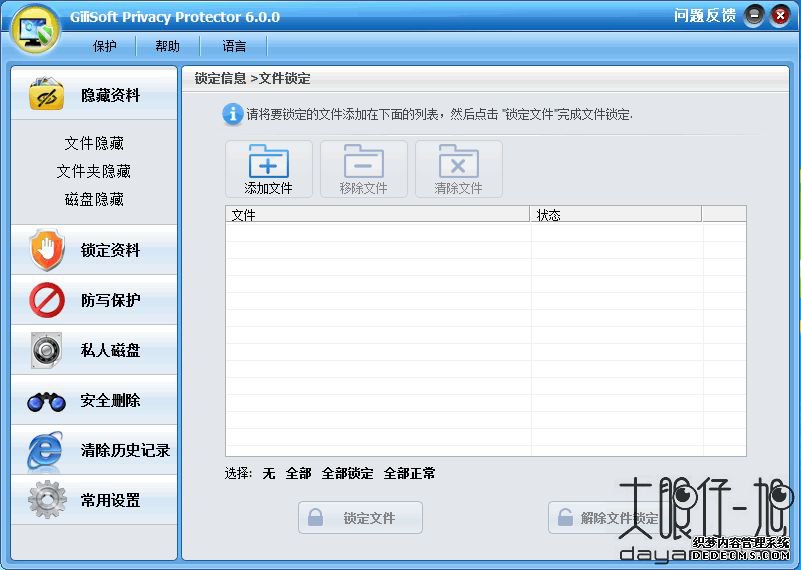Click the 私人磁盘 safe vault icon

coord(46,350)
